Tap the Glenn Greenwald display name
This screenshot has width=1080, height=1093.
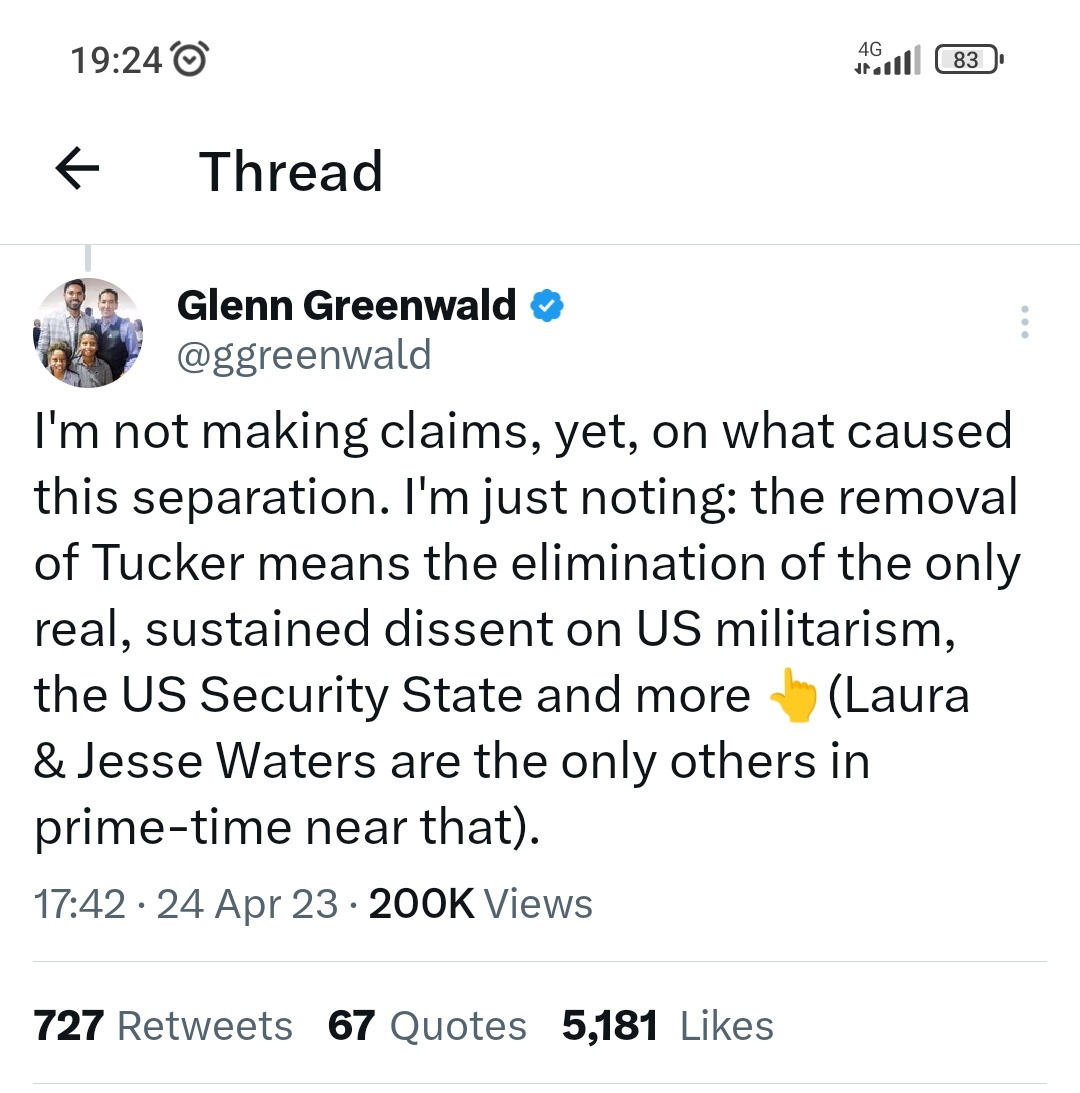pos(346,305)
